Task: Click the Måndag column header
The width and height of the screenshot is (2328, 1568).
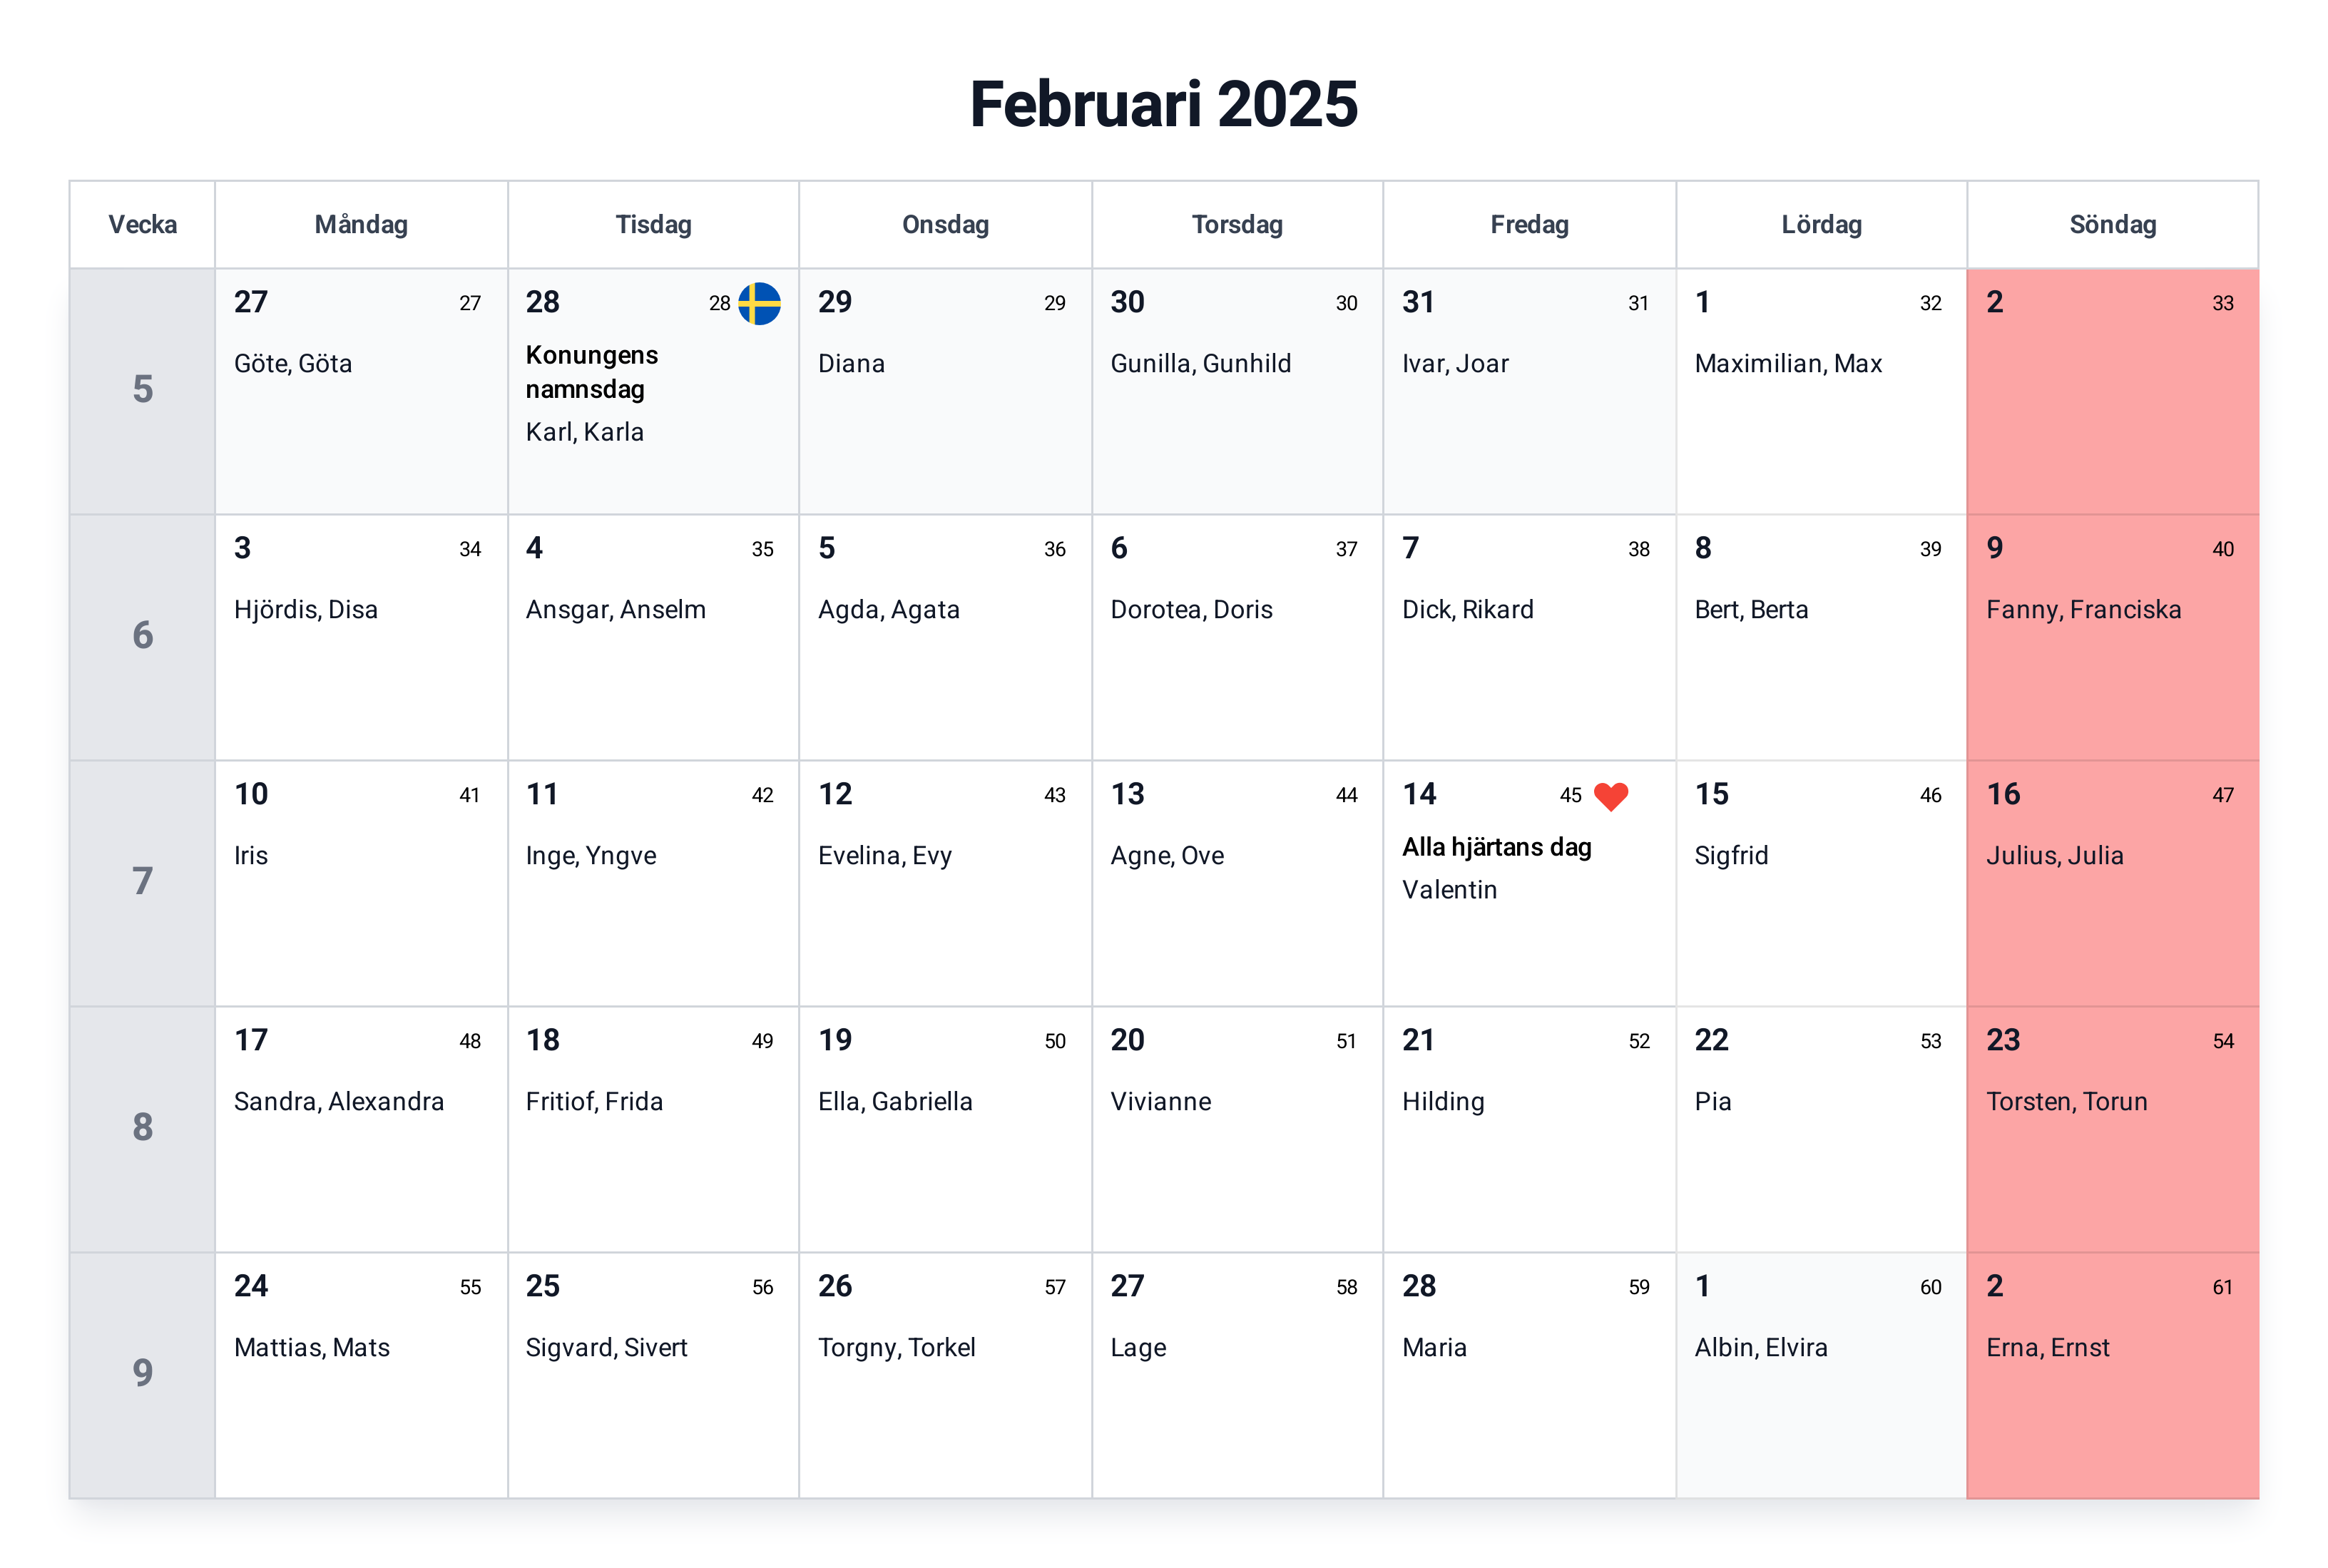Action: [361, 225]
